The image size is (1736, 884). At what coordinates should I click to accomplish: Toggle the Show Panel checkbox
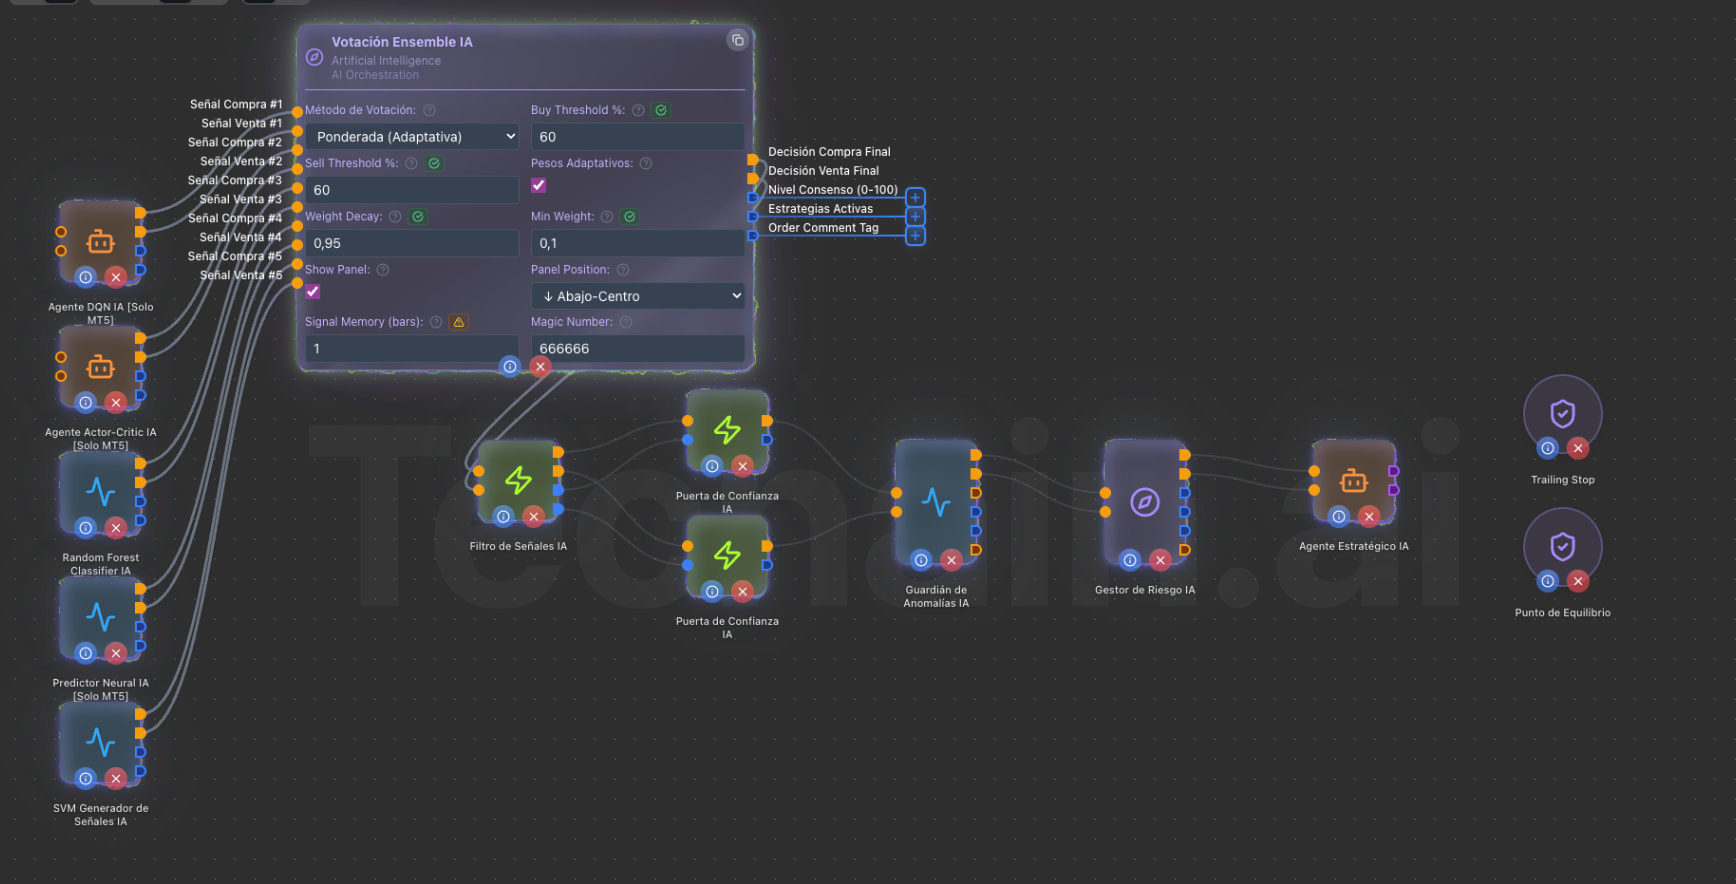pos(313,291)
